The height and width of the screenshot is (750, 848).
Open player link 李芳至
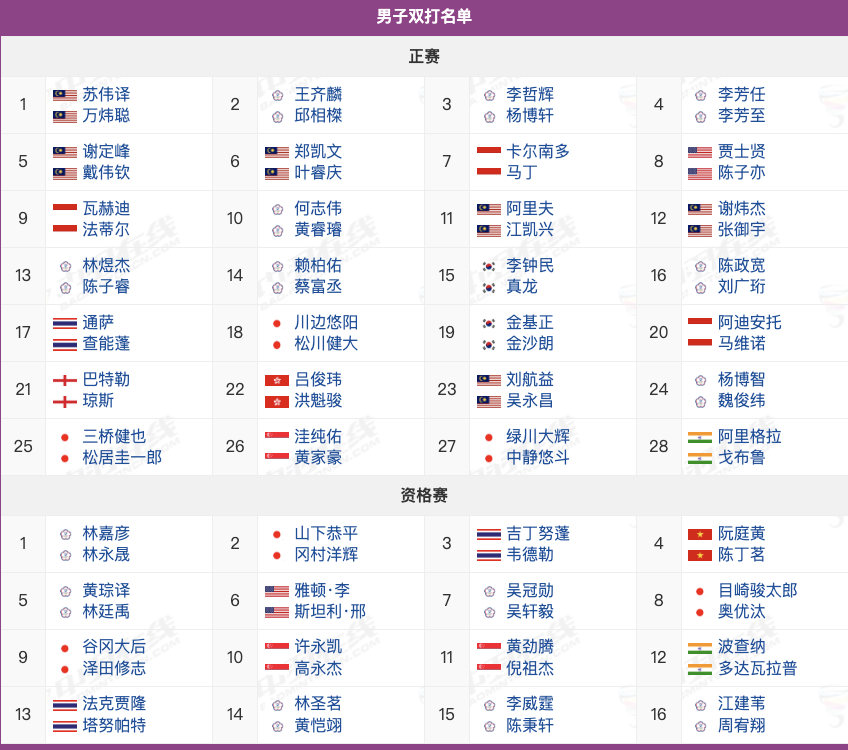741,116
